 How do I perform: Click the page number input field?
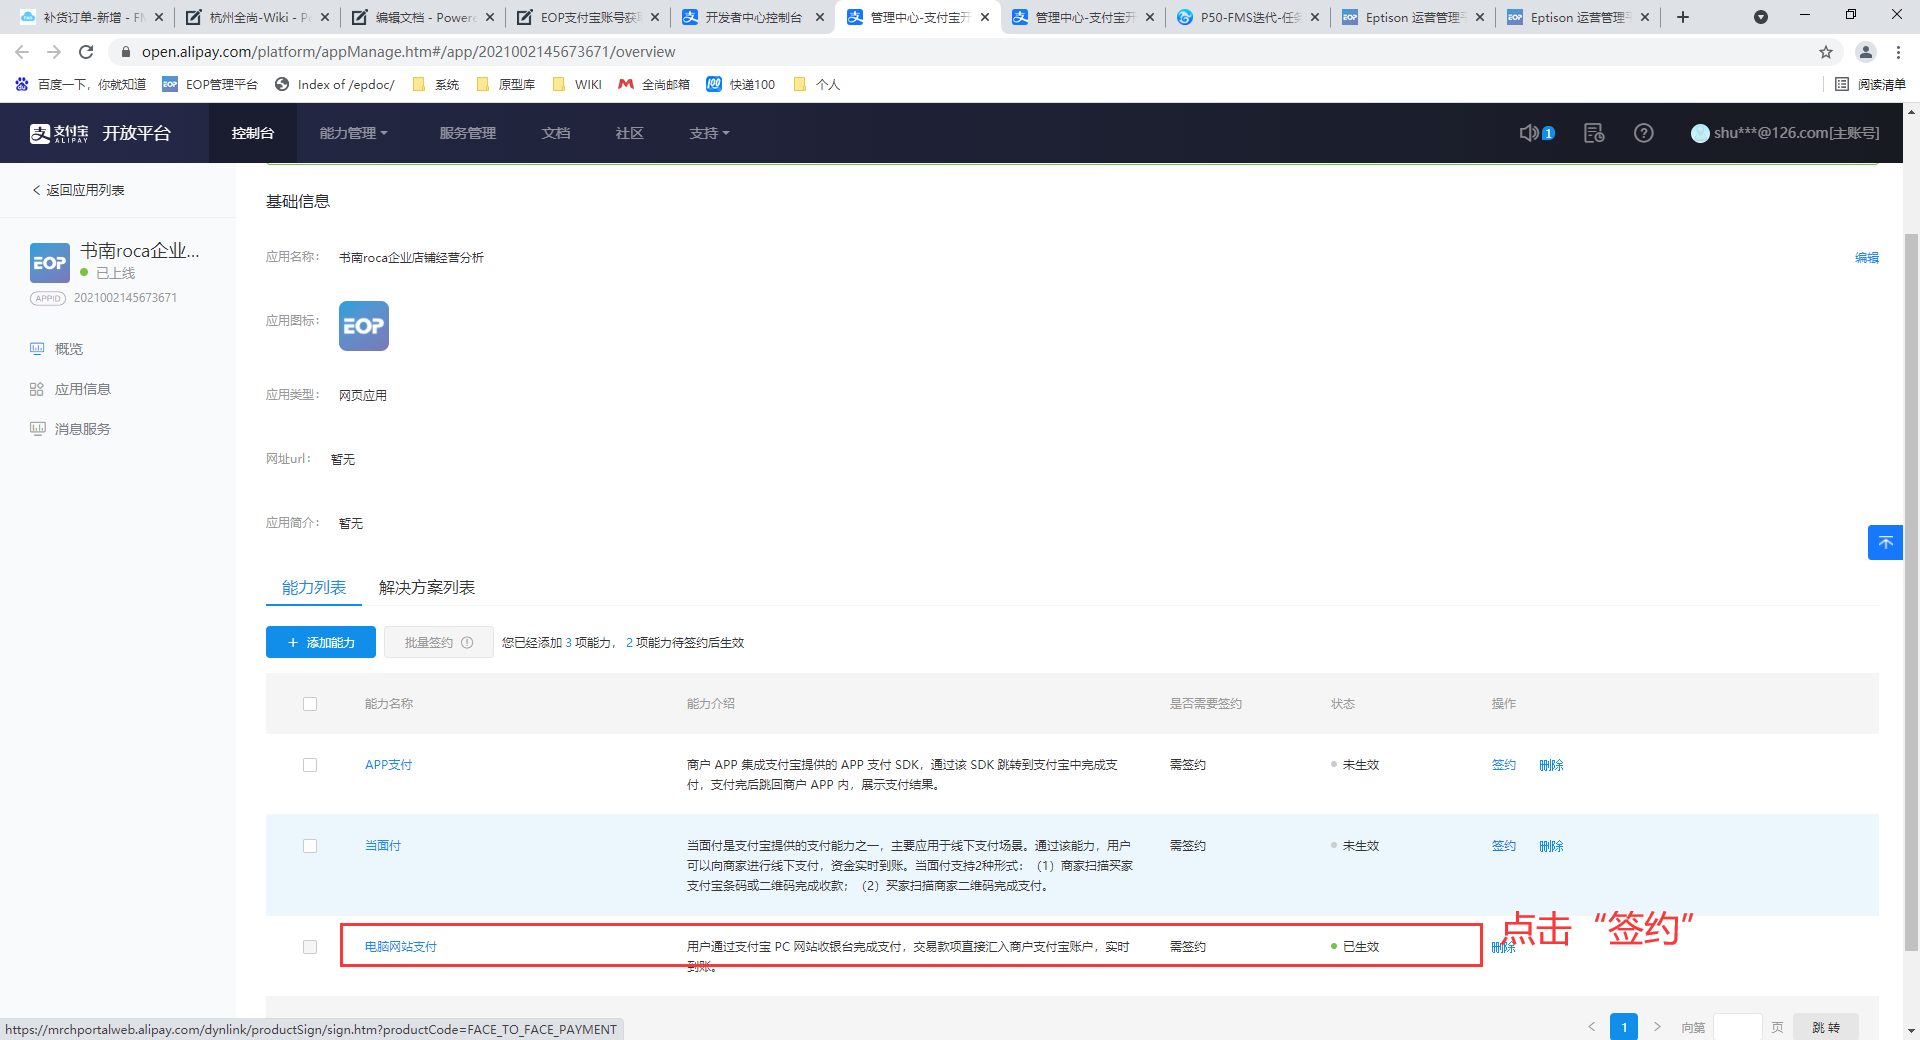[1737, 1027]
